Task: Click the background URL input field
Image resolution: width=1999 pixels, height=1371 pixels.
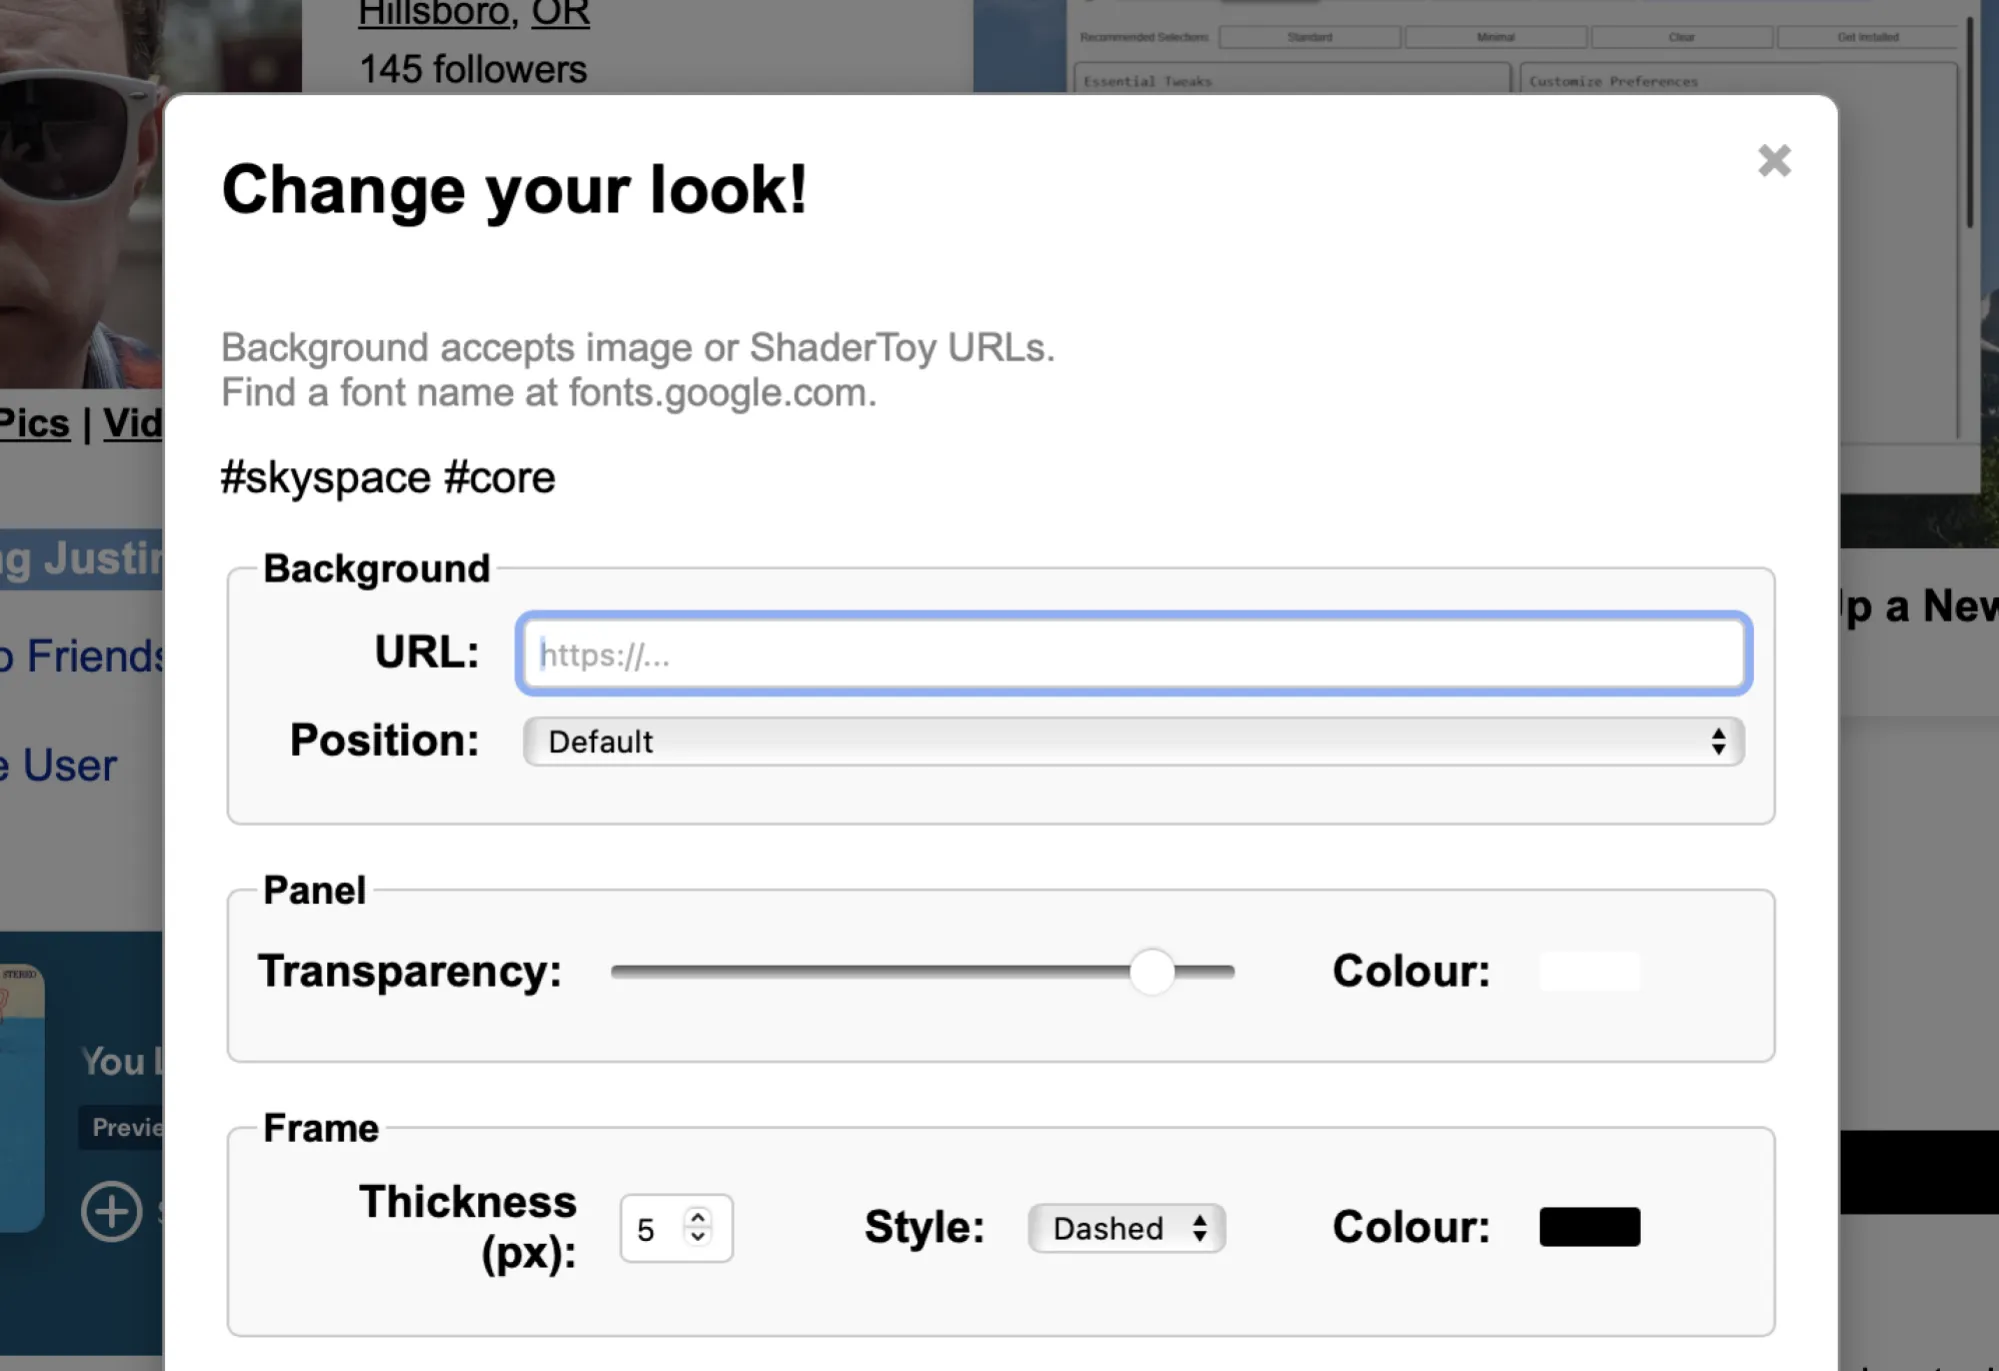Action: click(1130, 653)
